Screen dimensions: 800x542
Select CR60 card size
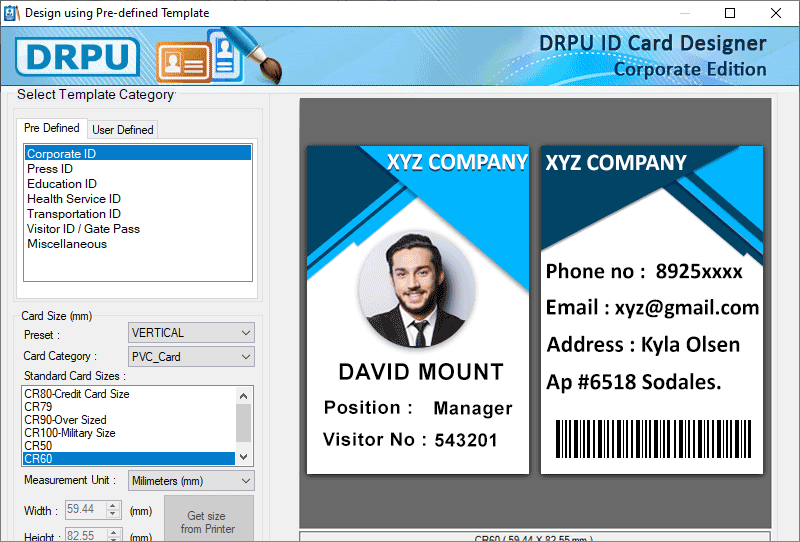(129, 459)
